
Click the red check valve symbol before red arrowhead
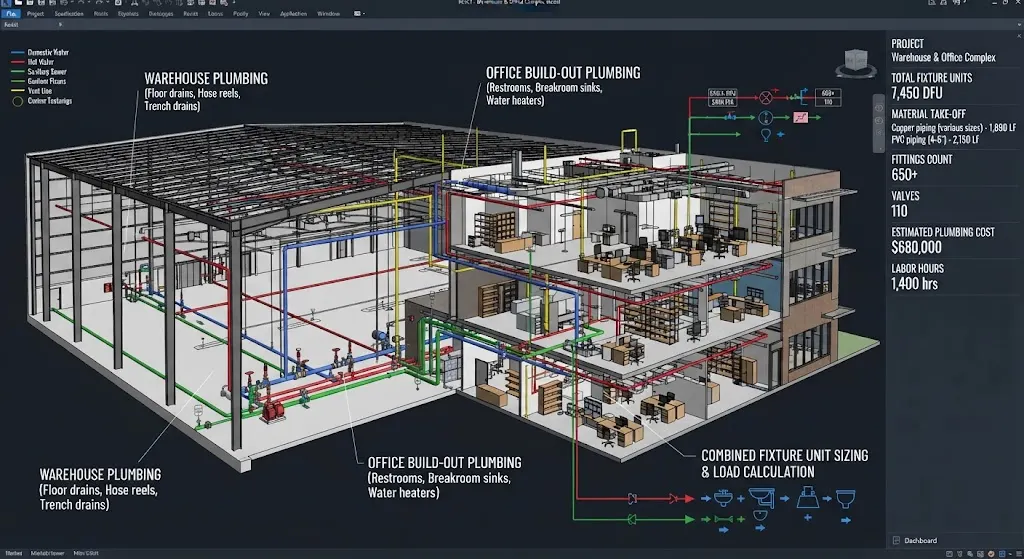673,499
